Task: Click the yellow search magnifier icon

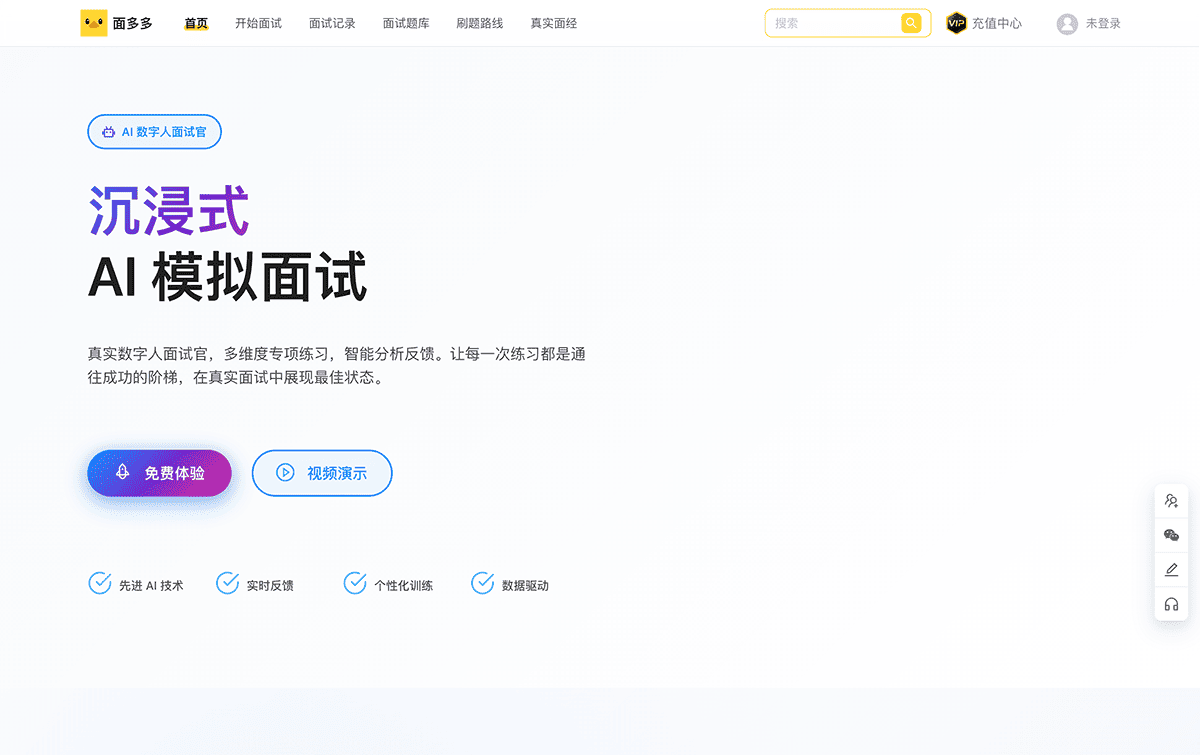Action: pyautogui.click(x=910, y=23)
